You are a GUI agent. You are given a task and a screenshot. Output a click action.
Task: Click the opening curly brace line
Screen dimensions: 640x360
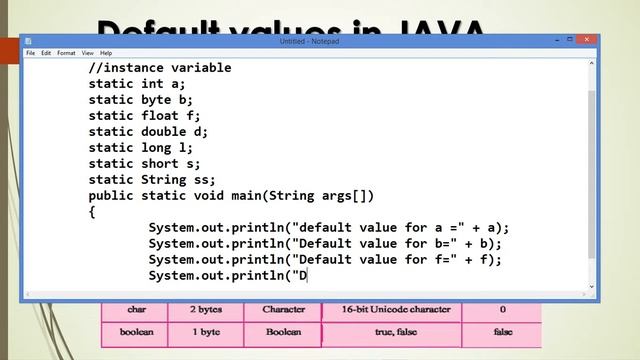(x=92, y=211)
